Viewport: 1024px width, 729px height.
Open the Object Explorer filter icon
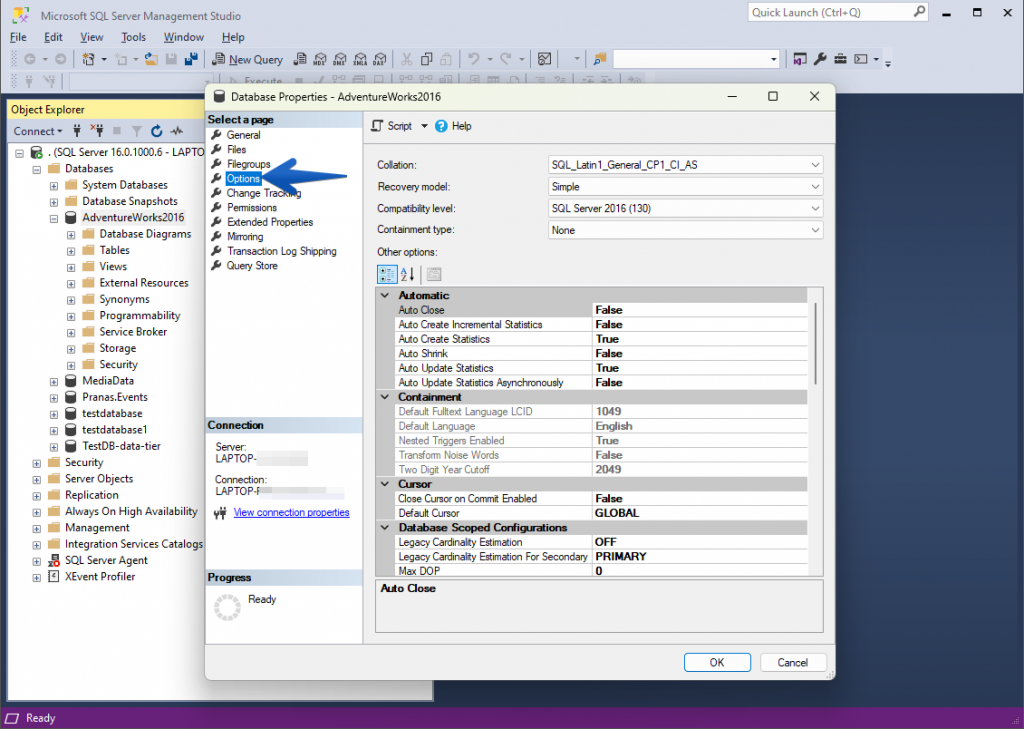tap(137, 131)
